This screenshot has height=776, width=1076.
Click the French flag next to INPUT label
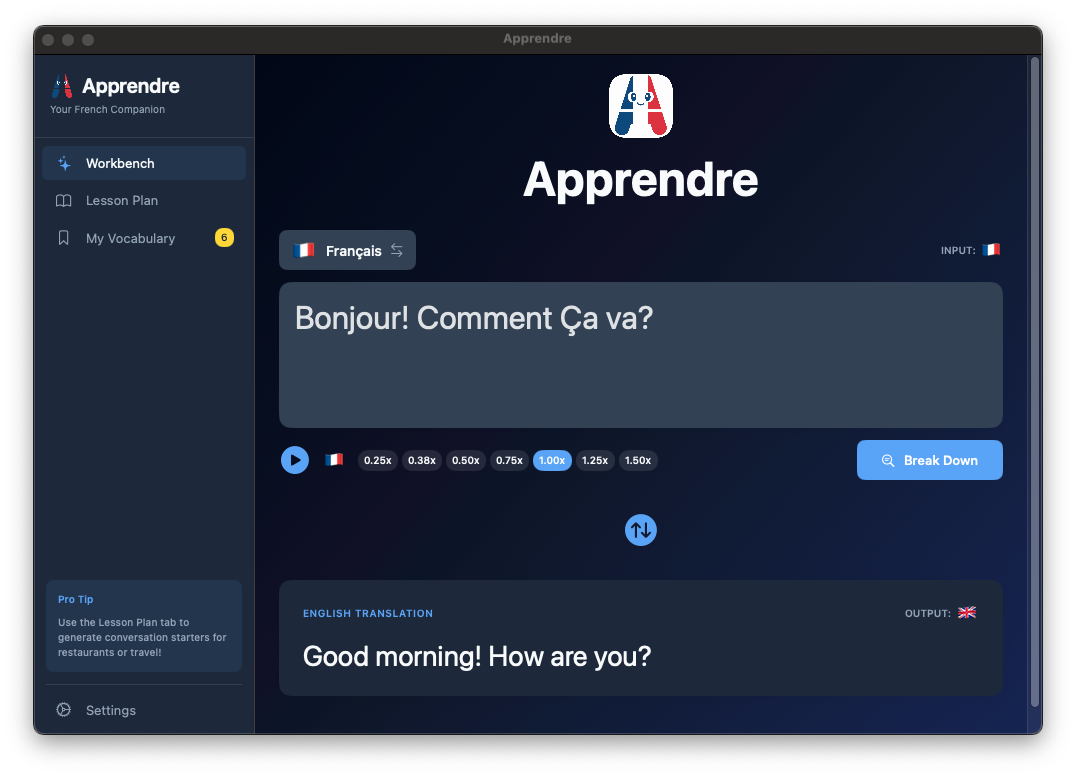tap(991, 249)
